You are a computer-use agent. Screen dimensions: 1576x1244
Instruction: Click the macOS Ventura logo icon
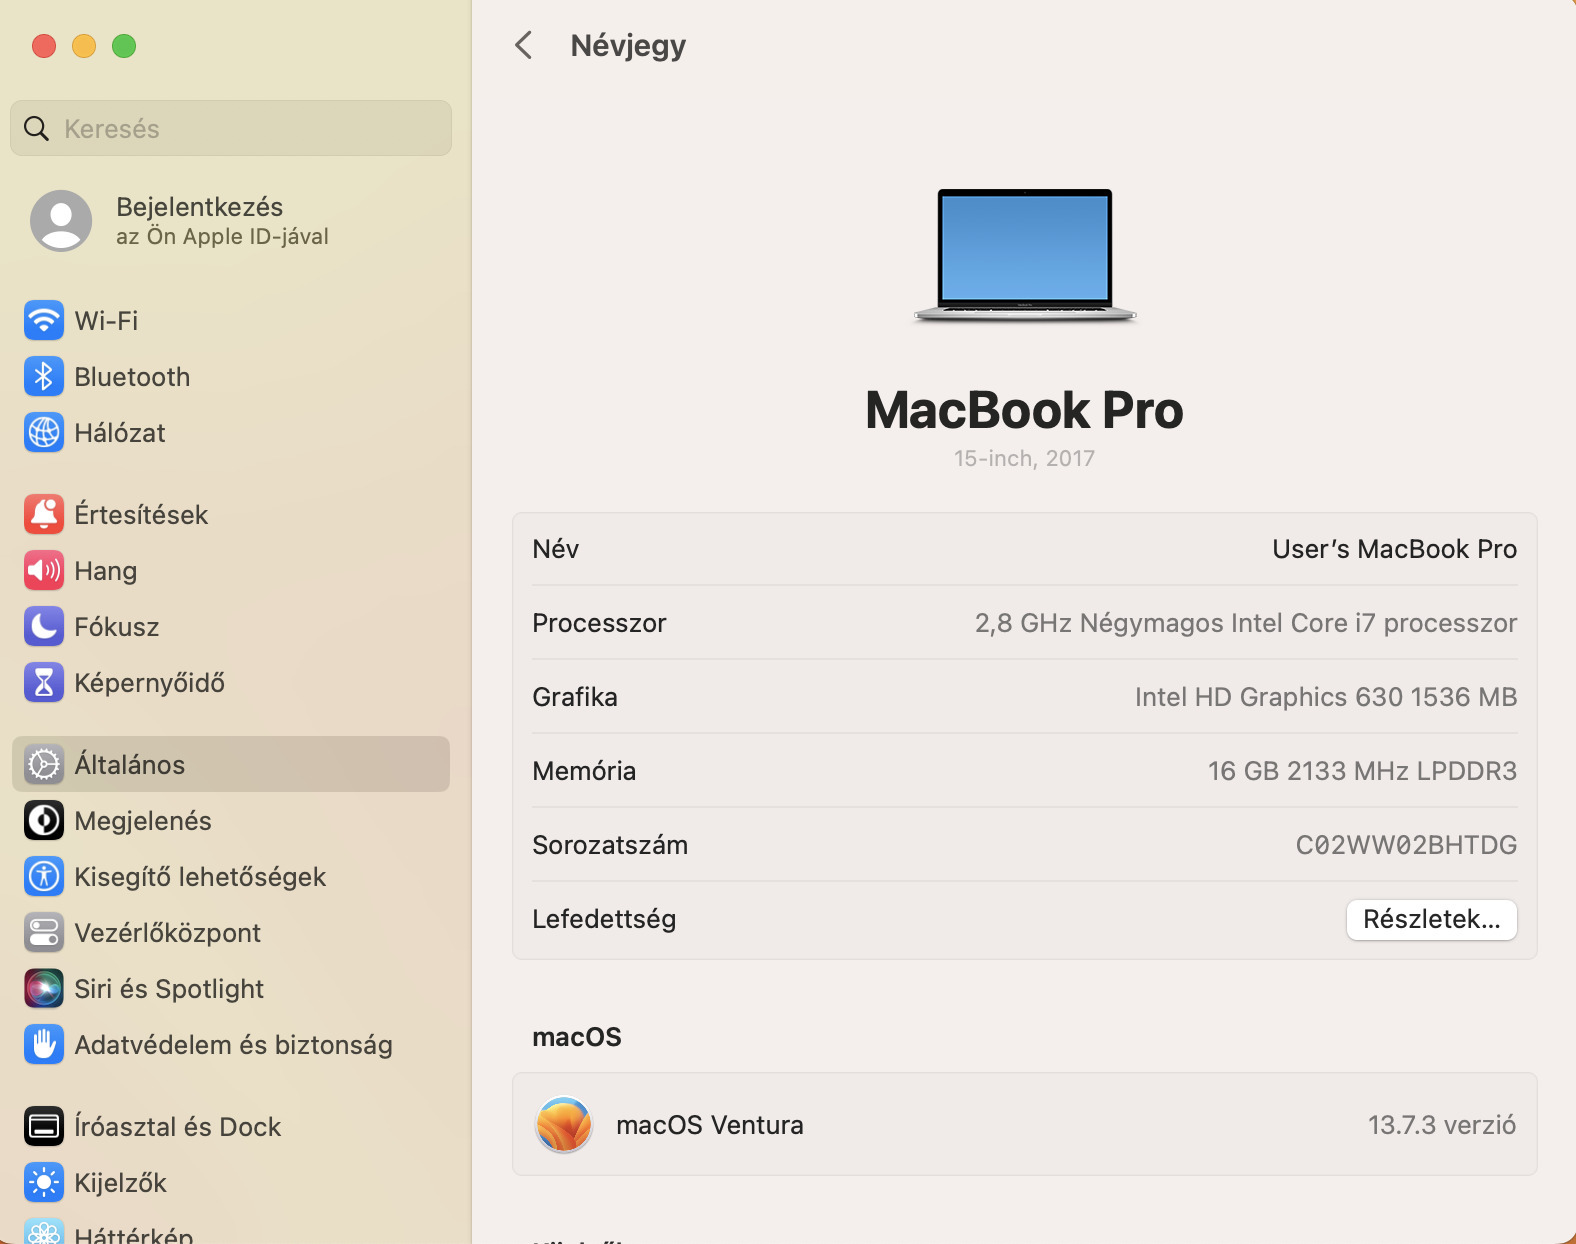click(x=564, y=1125)
